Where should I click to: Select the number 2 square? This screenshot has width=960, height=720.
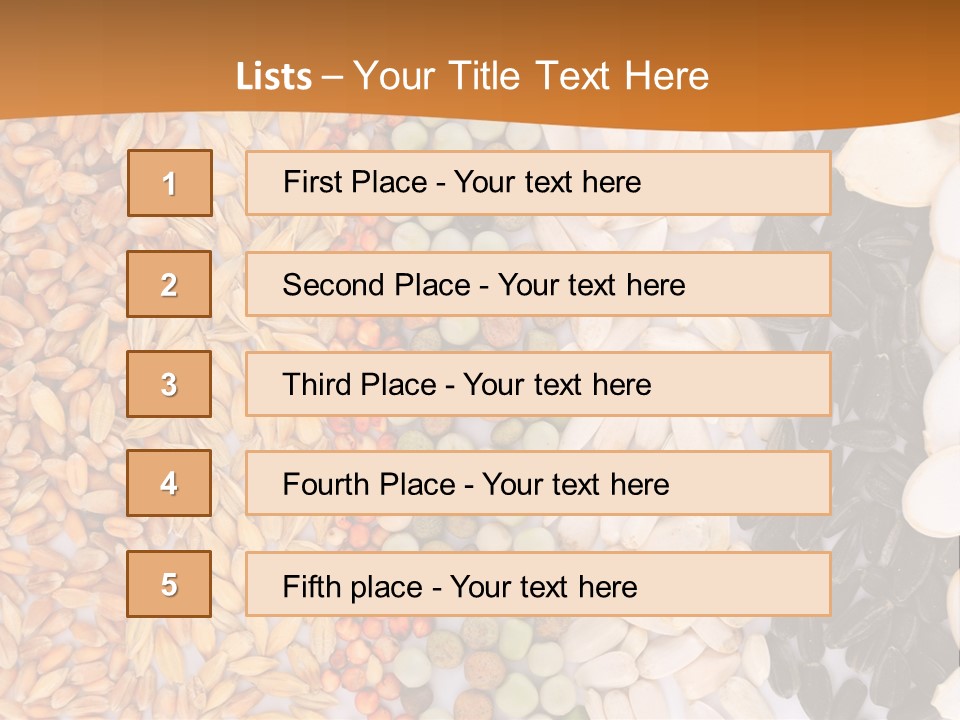tap(169, 284)
